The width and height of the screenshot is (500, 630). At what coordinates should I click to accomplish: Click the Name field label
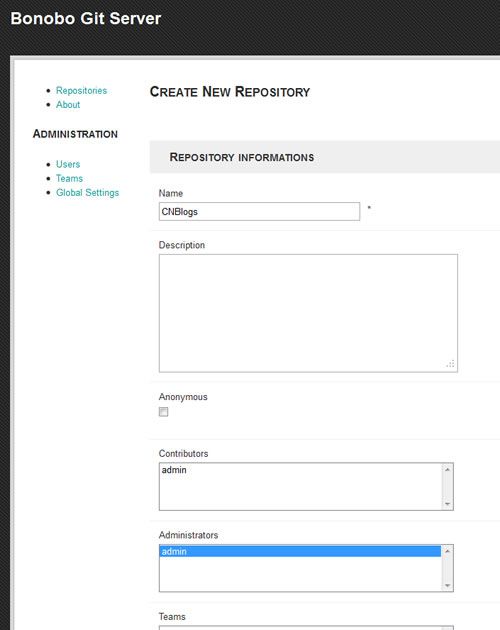click(171, 193)
